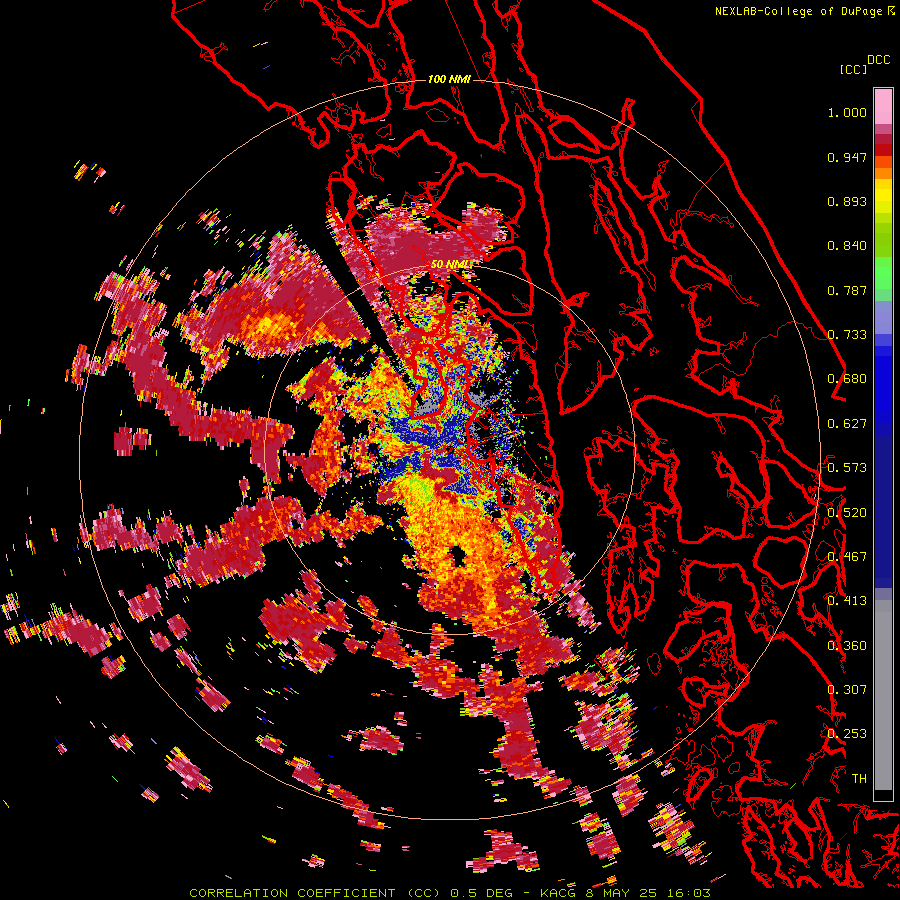Click the DCC label above the color bar

click(879, 60)
